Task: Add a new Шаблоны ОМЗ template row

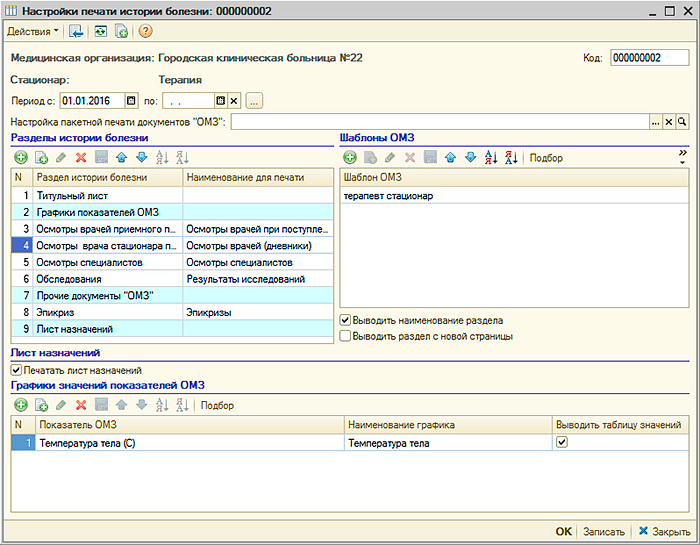Action: pos(350,157)
